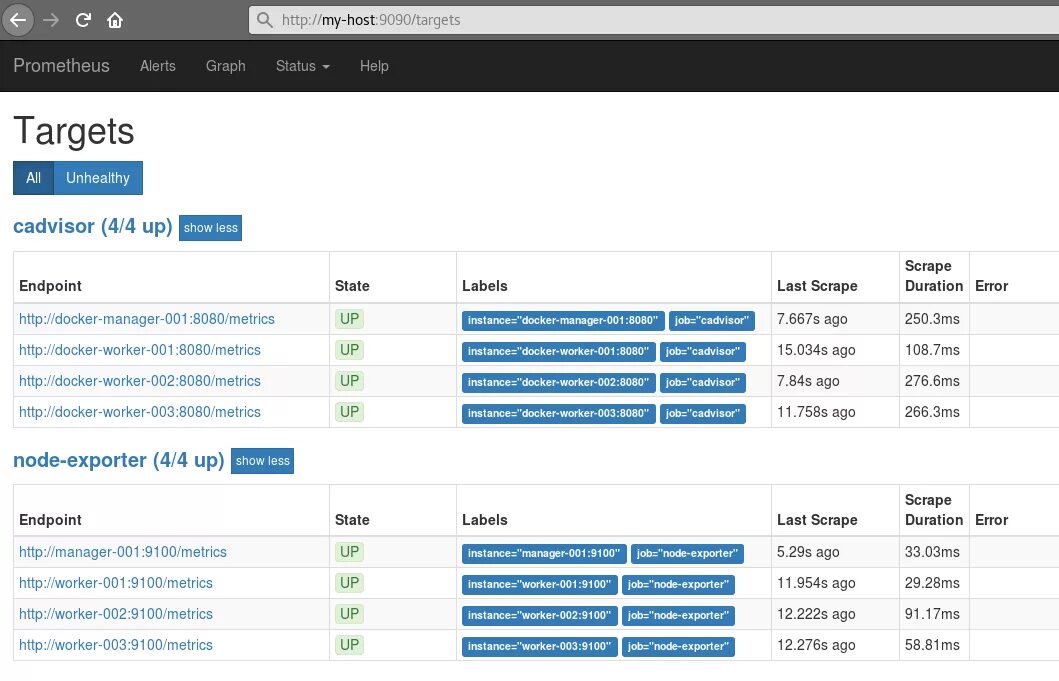Open the Graph menu item
Viewport: 1059px width, 681px height.
point(226,66)
